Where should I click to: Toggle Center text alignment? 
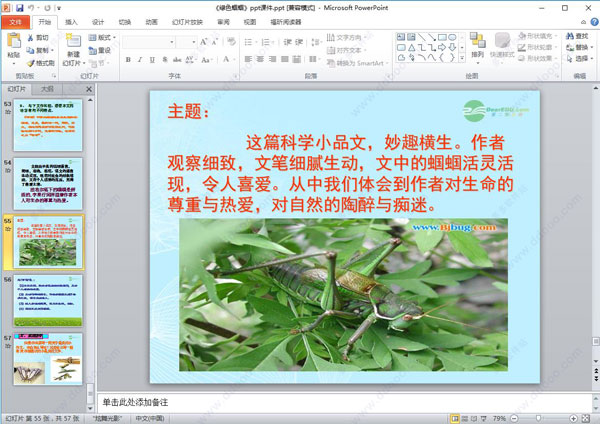[x=260, y=59]
